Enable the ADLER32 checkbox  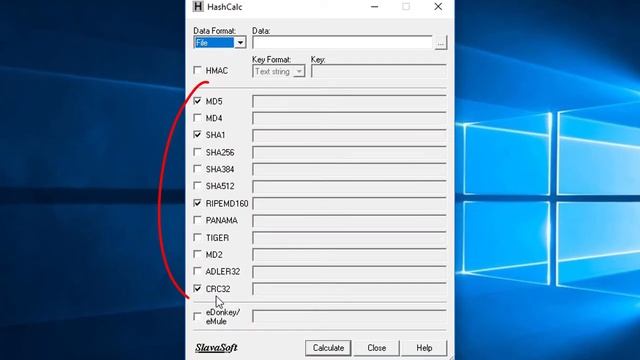point(198,271)
